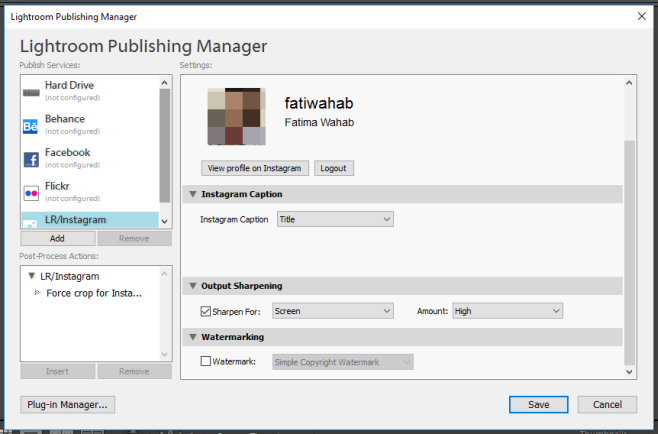Select the Flickr publish service
The width and height of the screenshot is (658, 434).
coord(90,192)
